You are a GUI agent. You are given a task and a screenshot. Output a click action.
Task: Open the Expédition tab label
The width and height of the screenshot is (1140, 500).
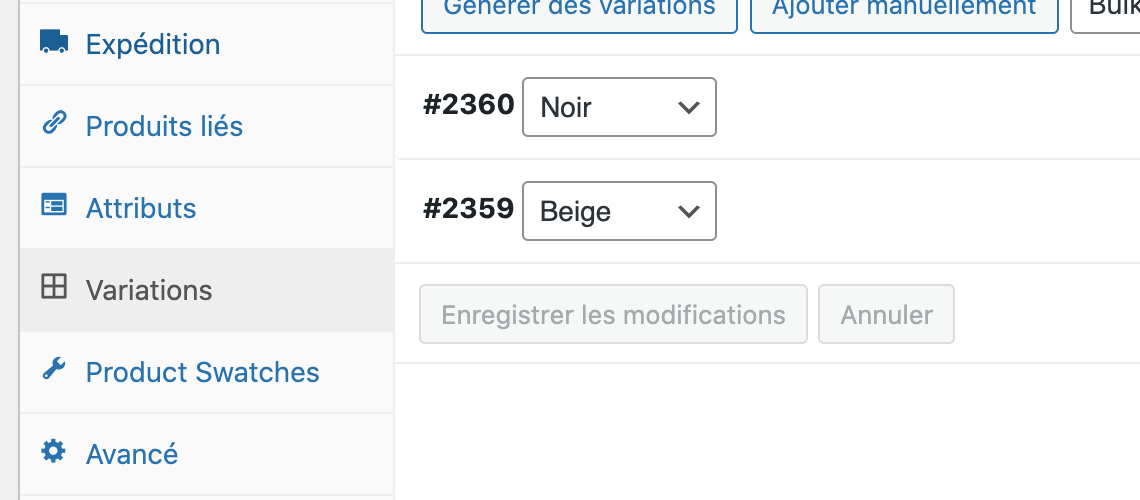point(153,44)
